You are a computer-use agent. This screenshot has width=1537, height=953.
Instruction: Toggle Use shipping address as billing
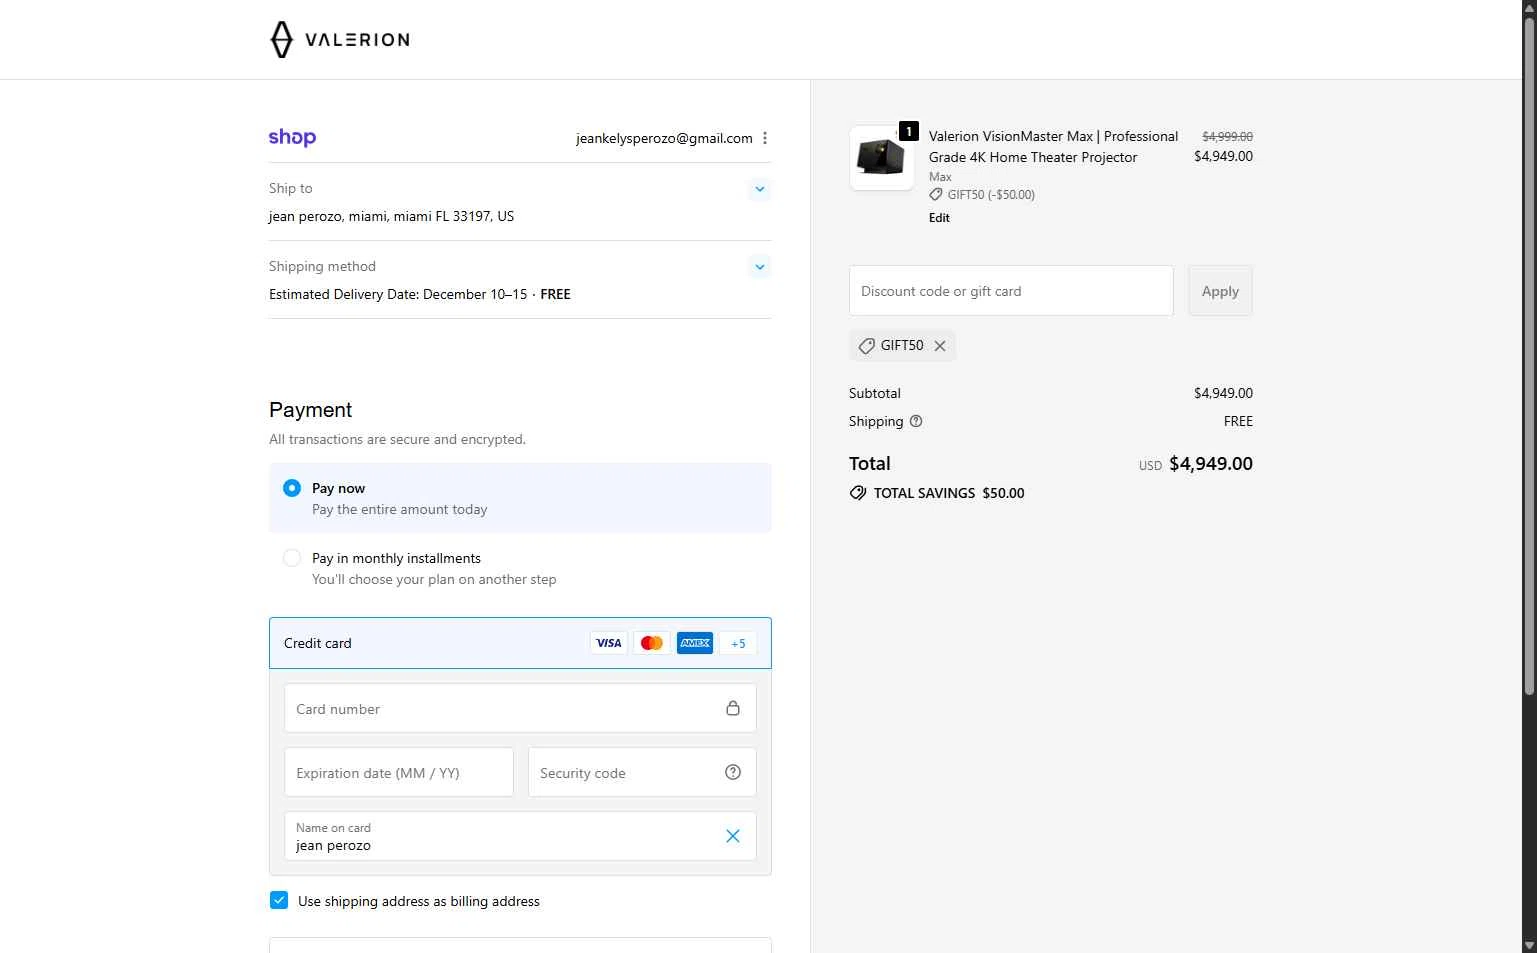tap(279, 900)
